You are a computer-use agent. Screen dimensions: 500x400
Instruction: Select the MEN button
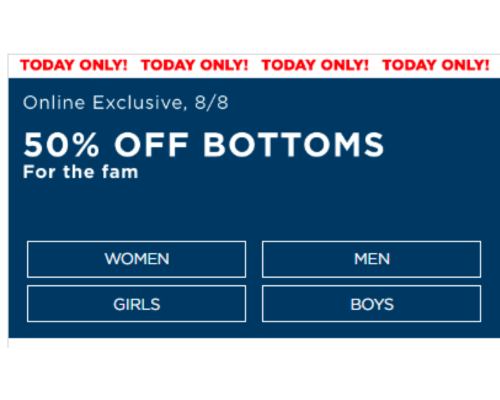point(371,259)
